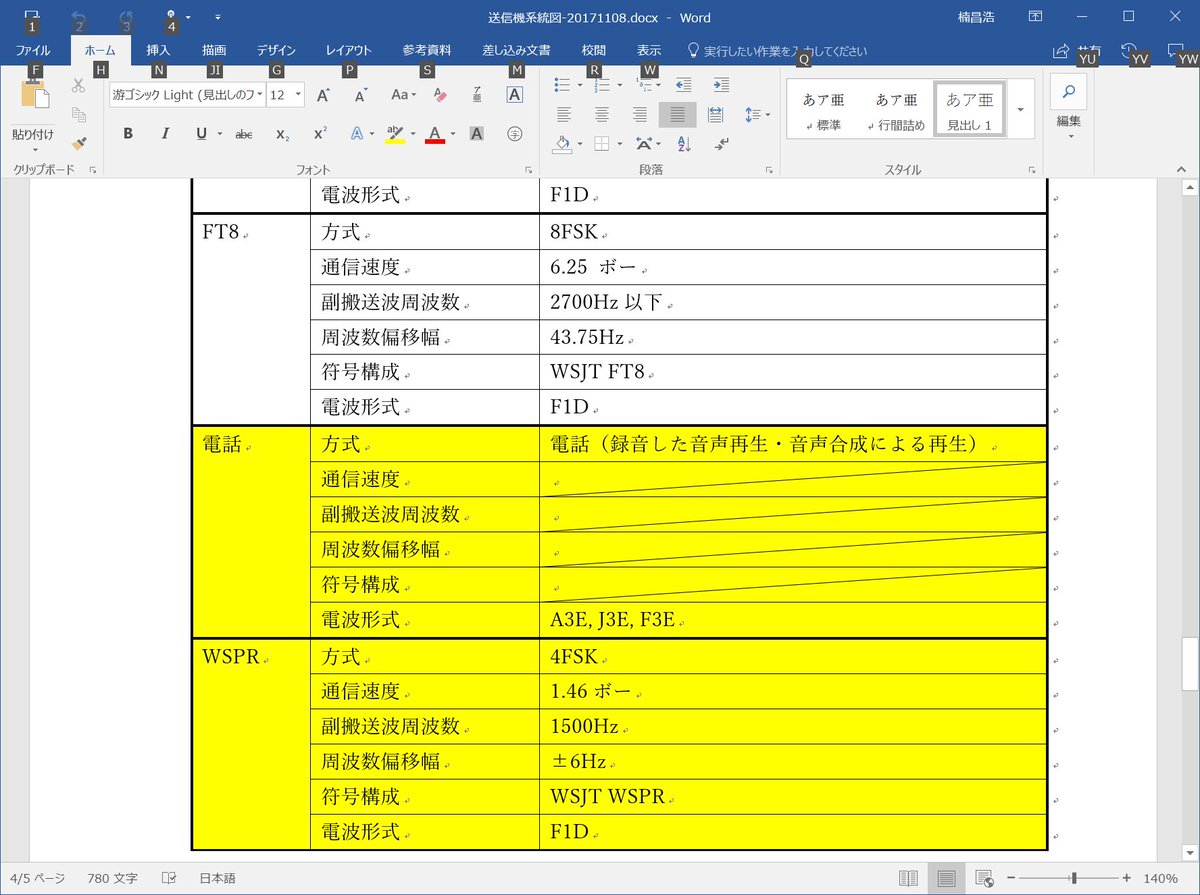Apply the 見出し 1 style
The image size is (1200, 895).
969,110
